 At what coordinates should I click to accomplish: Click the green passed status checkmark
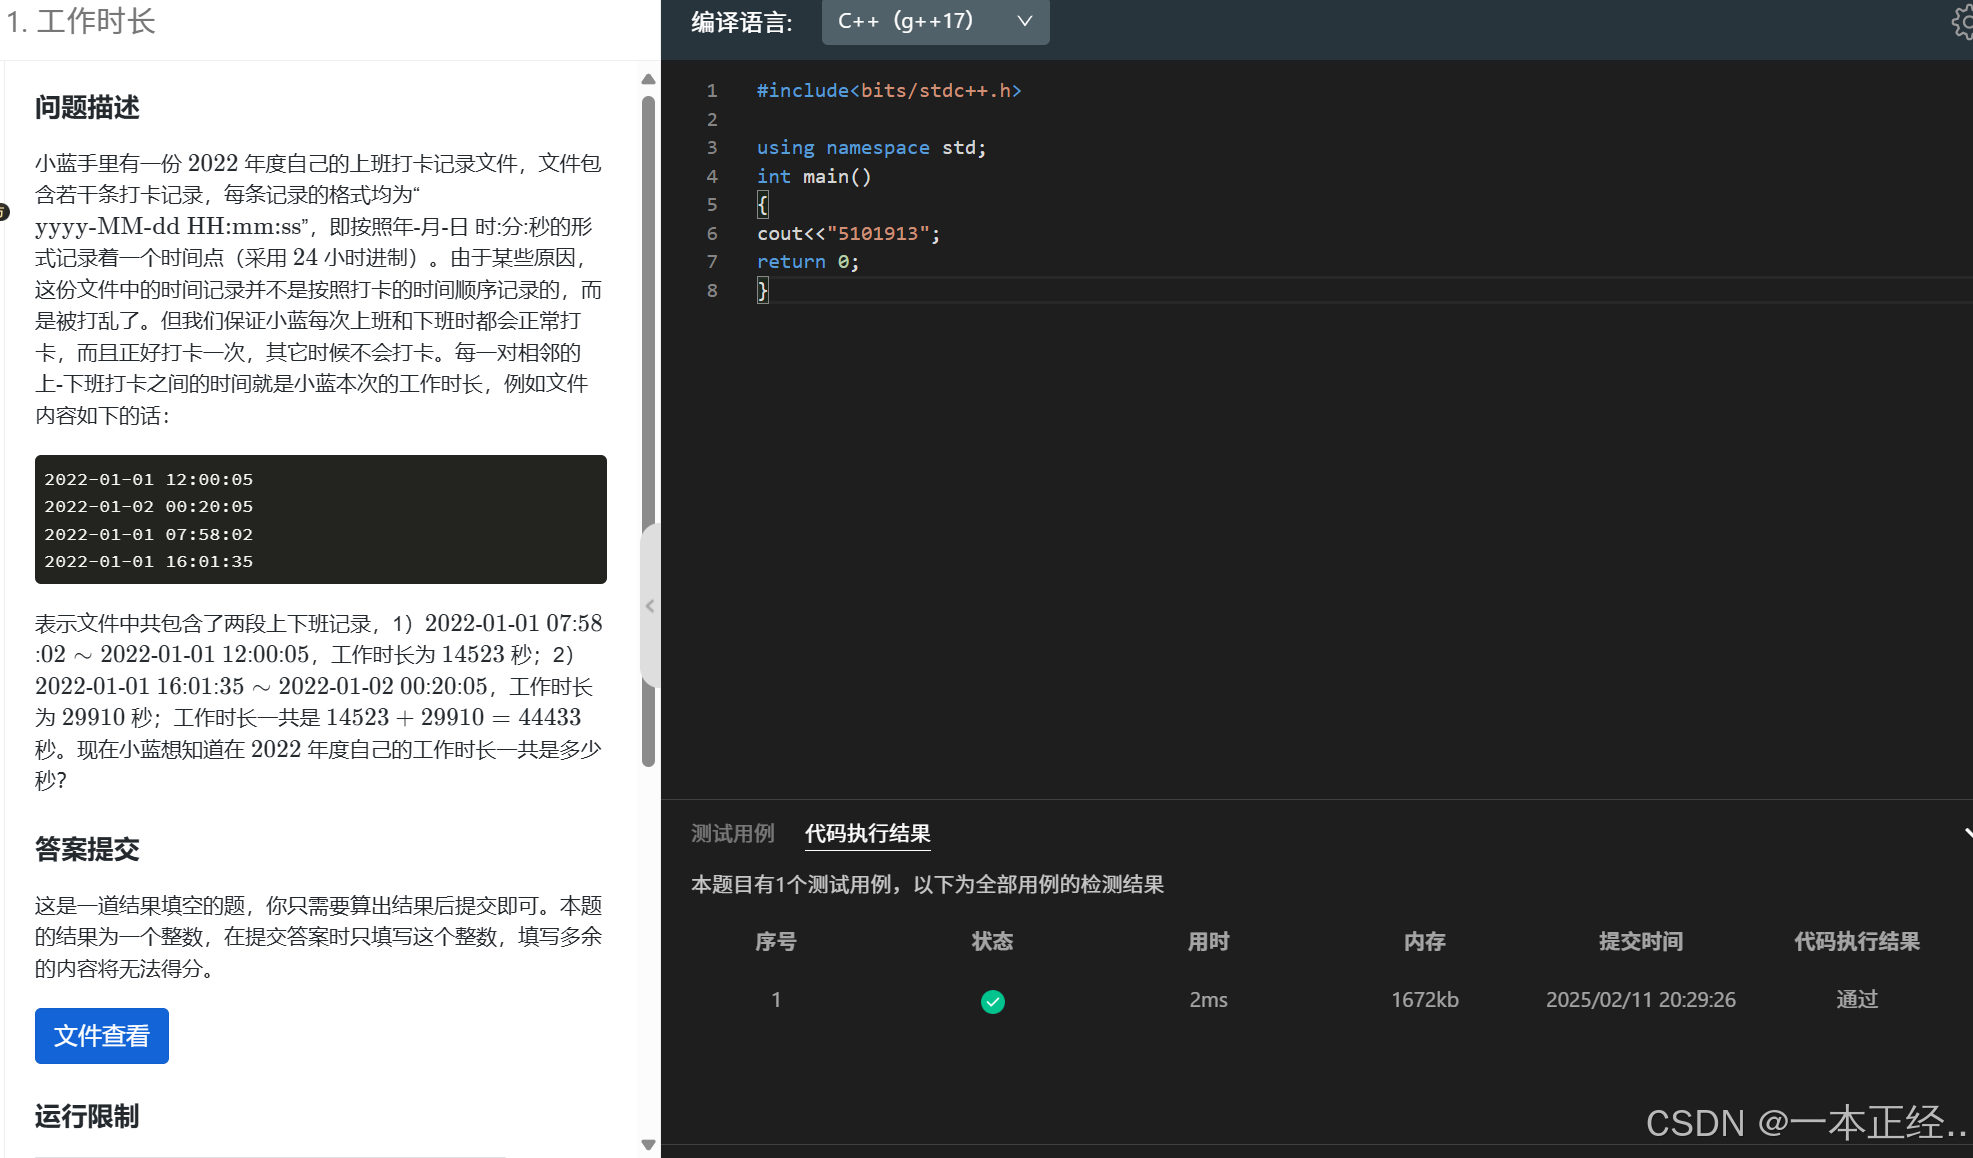(992, 1001)
